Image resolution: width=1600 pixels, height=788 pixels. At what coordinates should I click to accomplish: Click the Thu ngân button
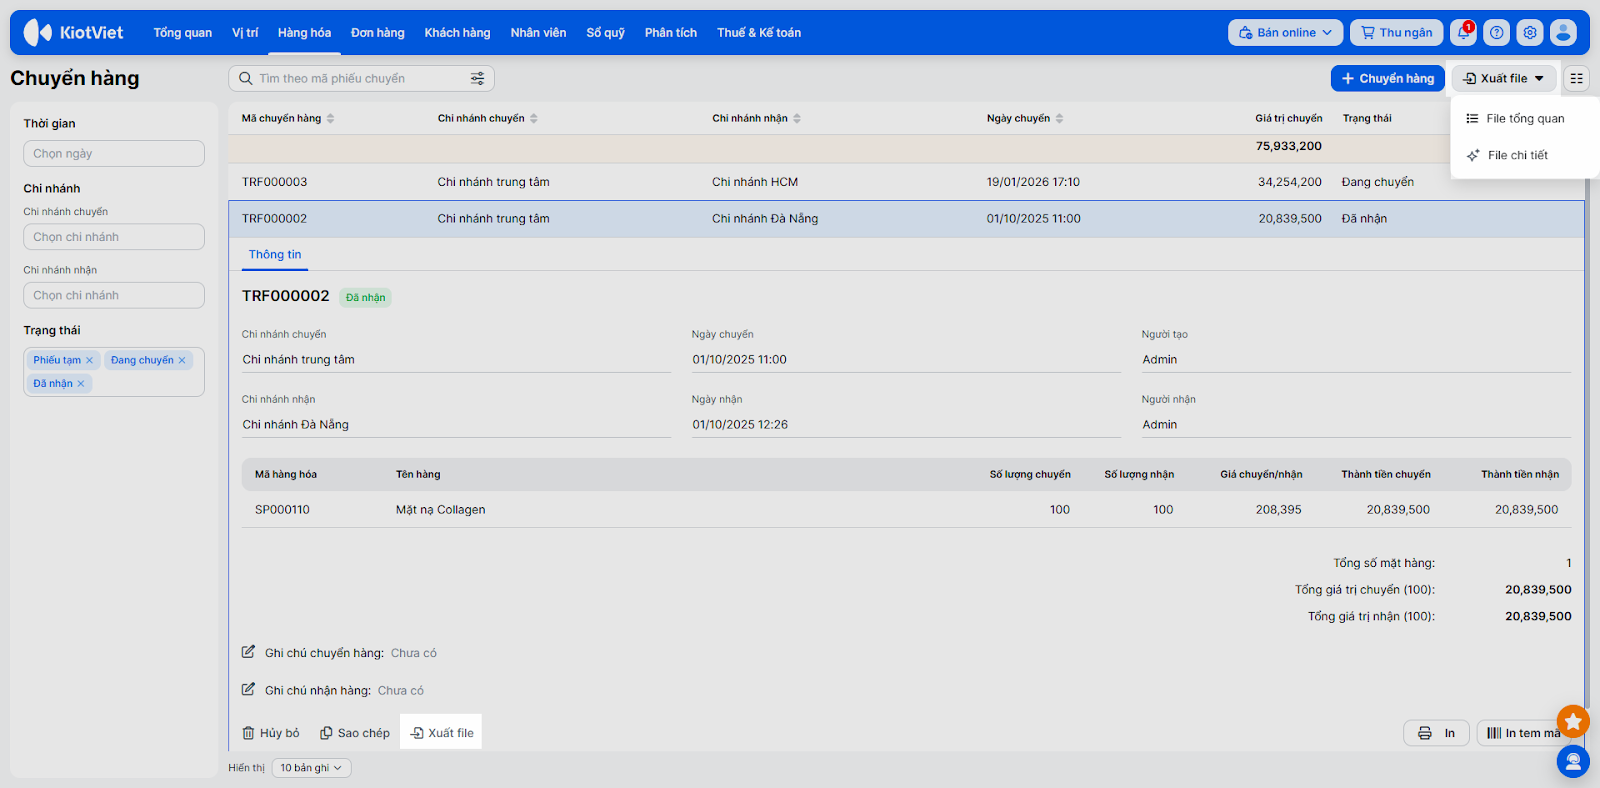pos(1397,33)
